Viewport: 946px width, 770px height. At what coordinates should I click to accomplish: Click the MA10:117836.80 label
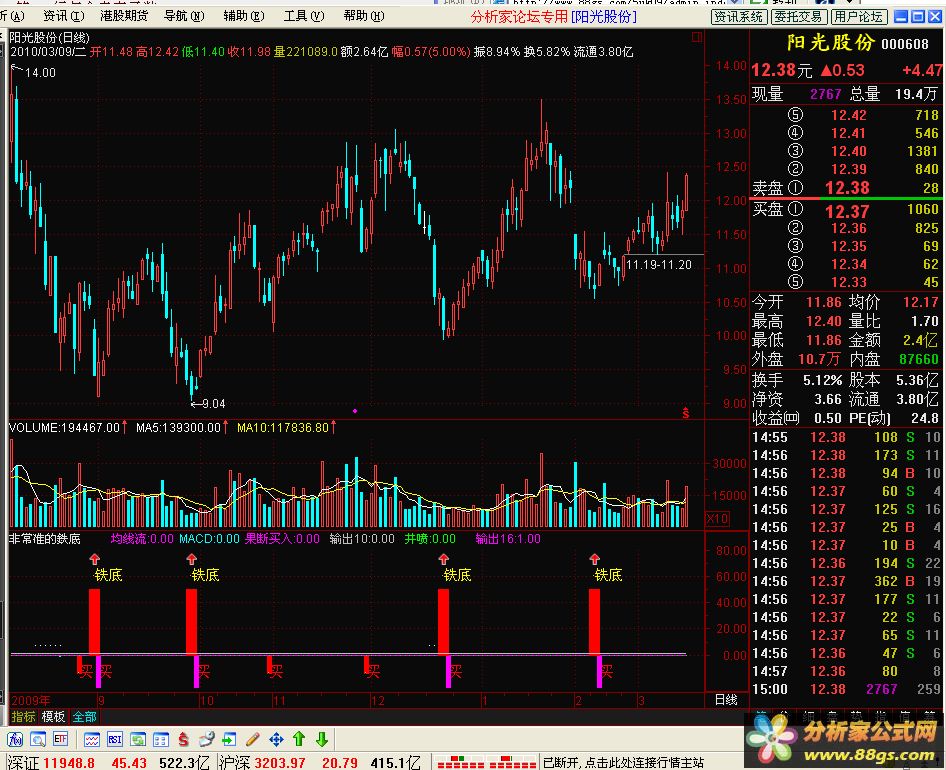tap(283, 428)
